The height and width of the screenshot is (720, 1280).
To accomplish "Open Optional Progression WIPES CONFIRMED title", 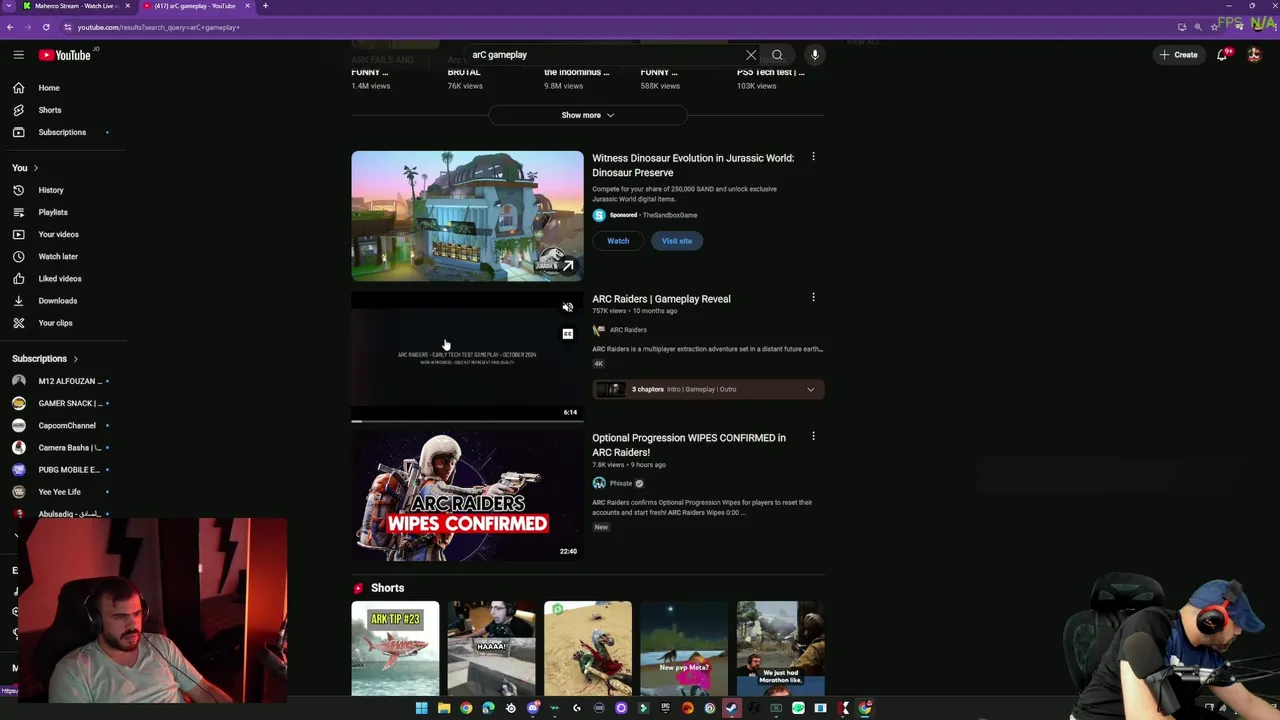I will pos(689,445).
